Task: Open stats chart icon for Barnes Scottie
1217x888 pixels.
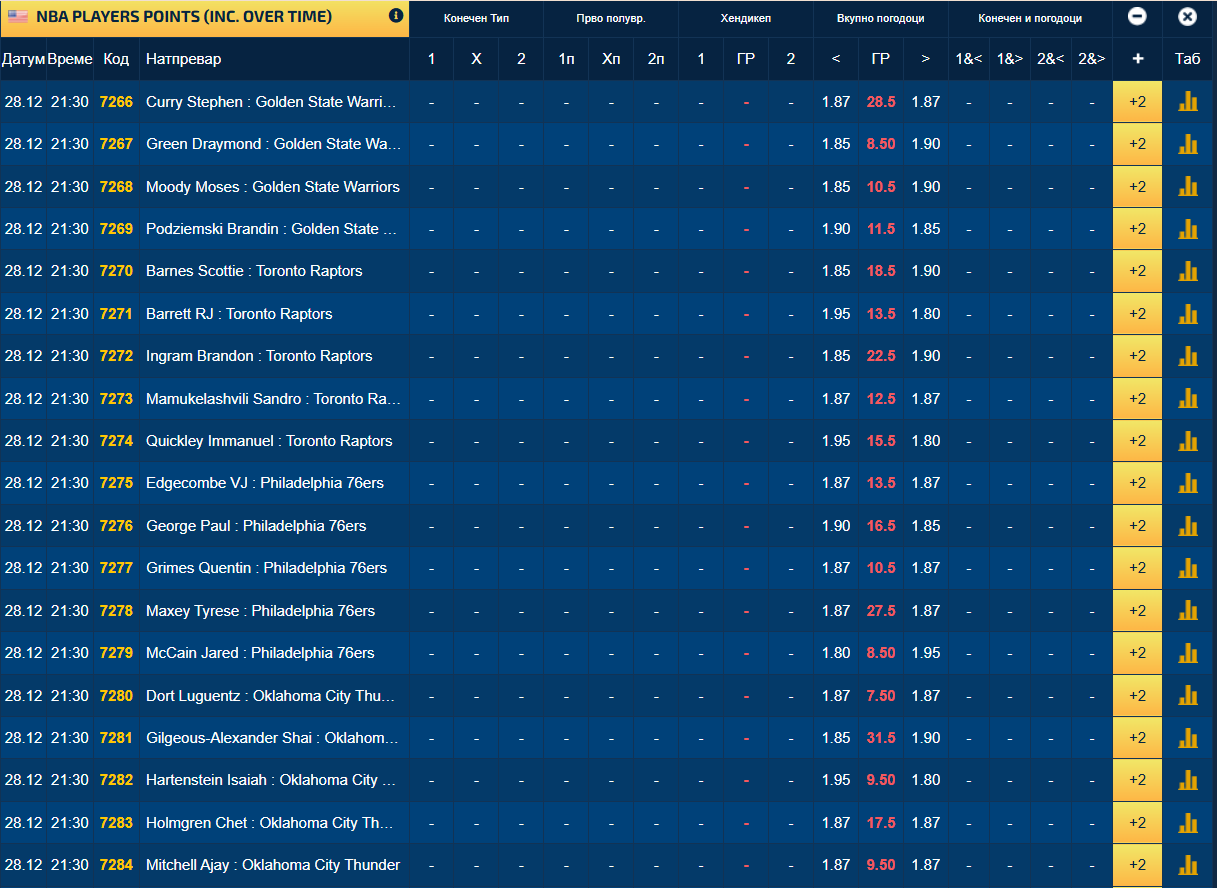Action: (x=1188, y=271)
